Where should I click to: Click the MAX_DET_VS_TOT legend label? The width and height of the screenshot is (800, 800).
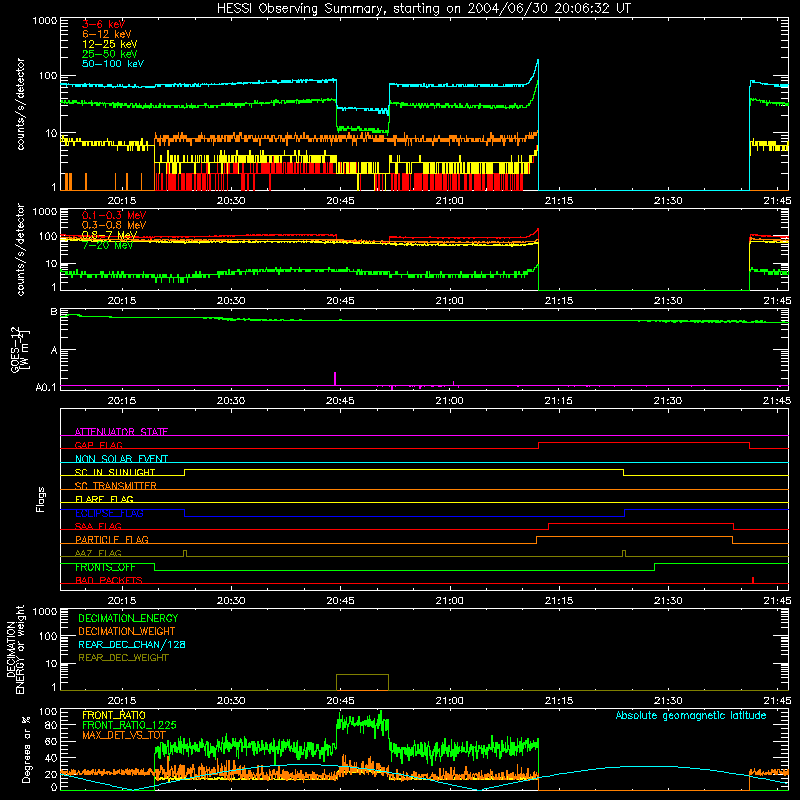point(124,735)
